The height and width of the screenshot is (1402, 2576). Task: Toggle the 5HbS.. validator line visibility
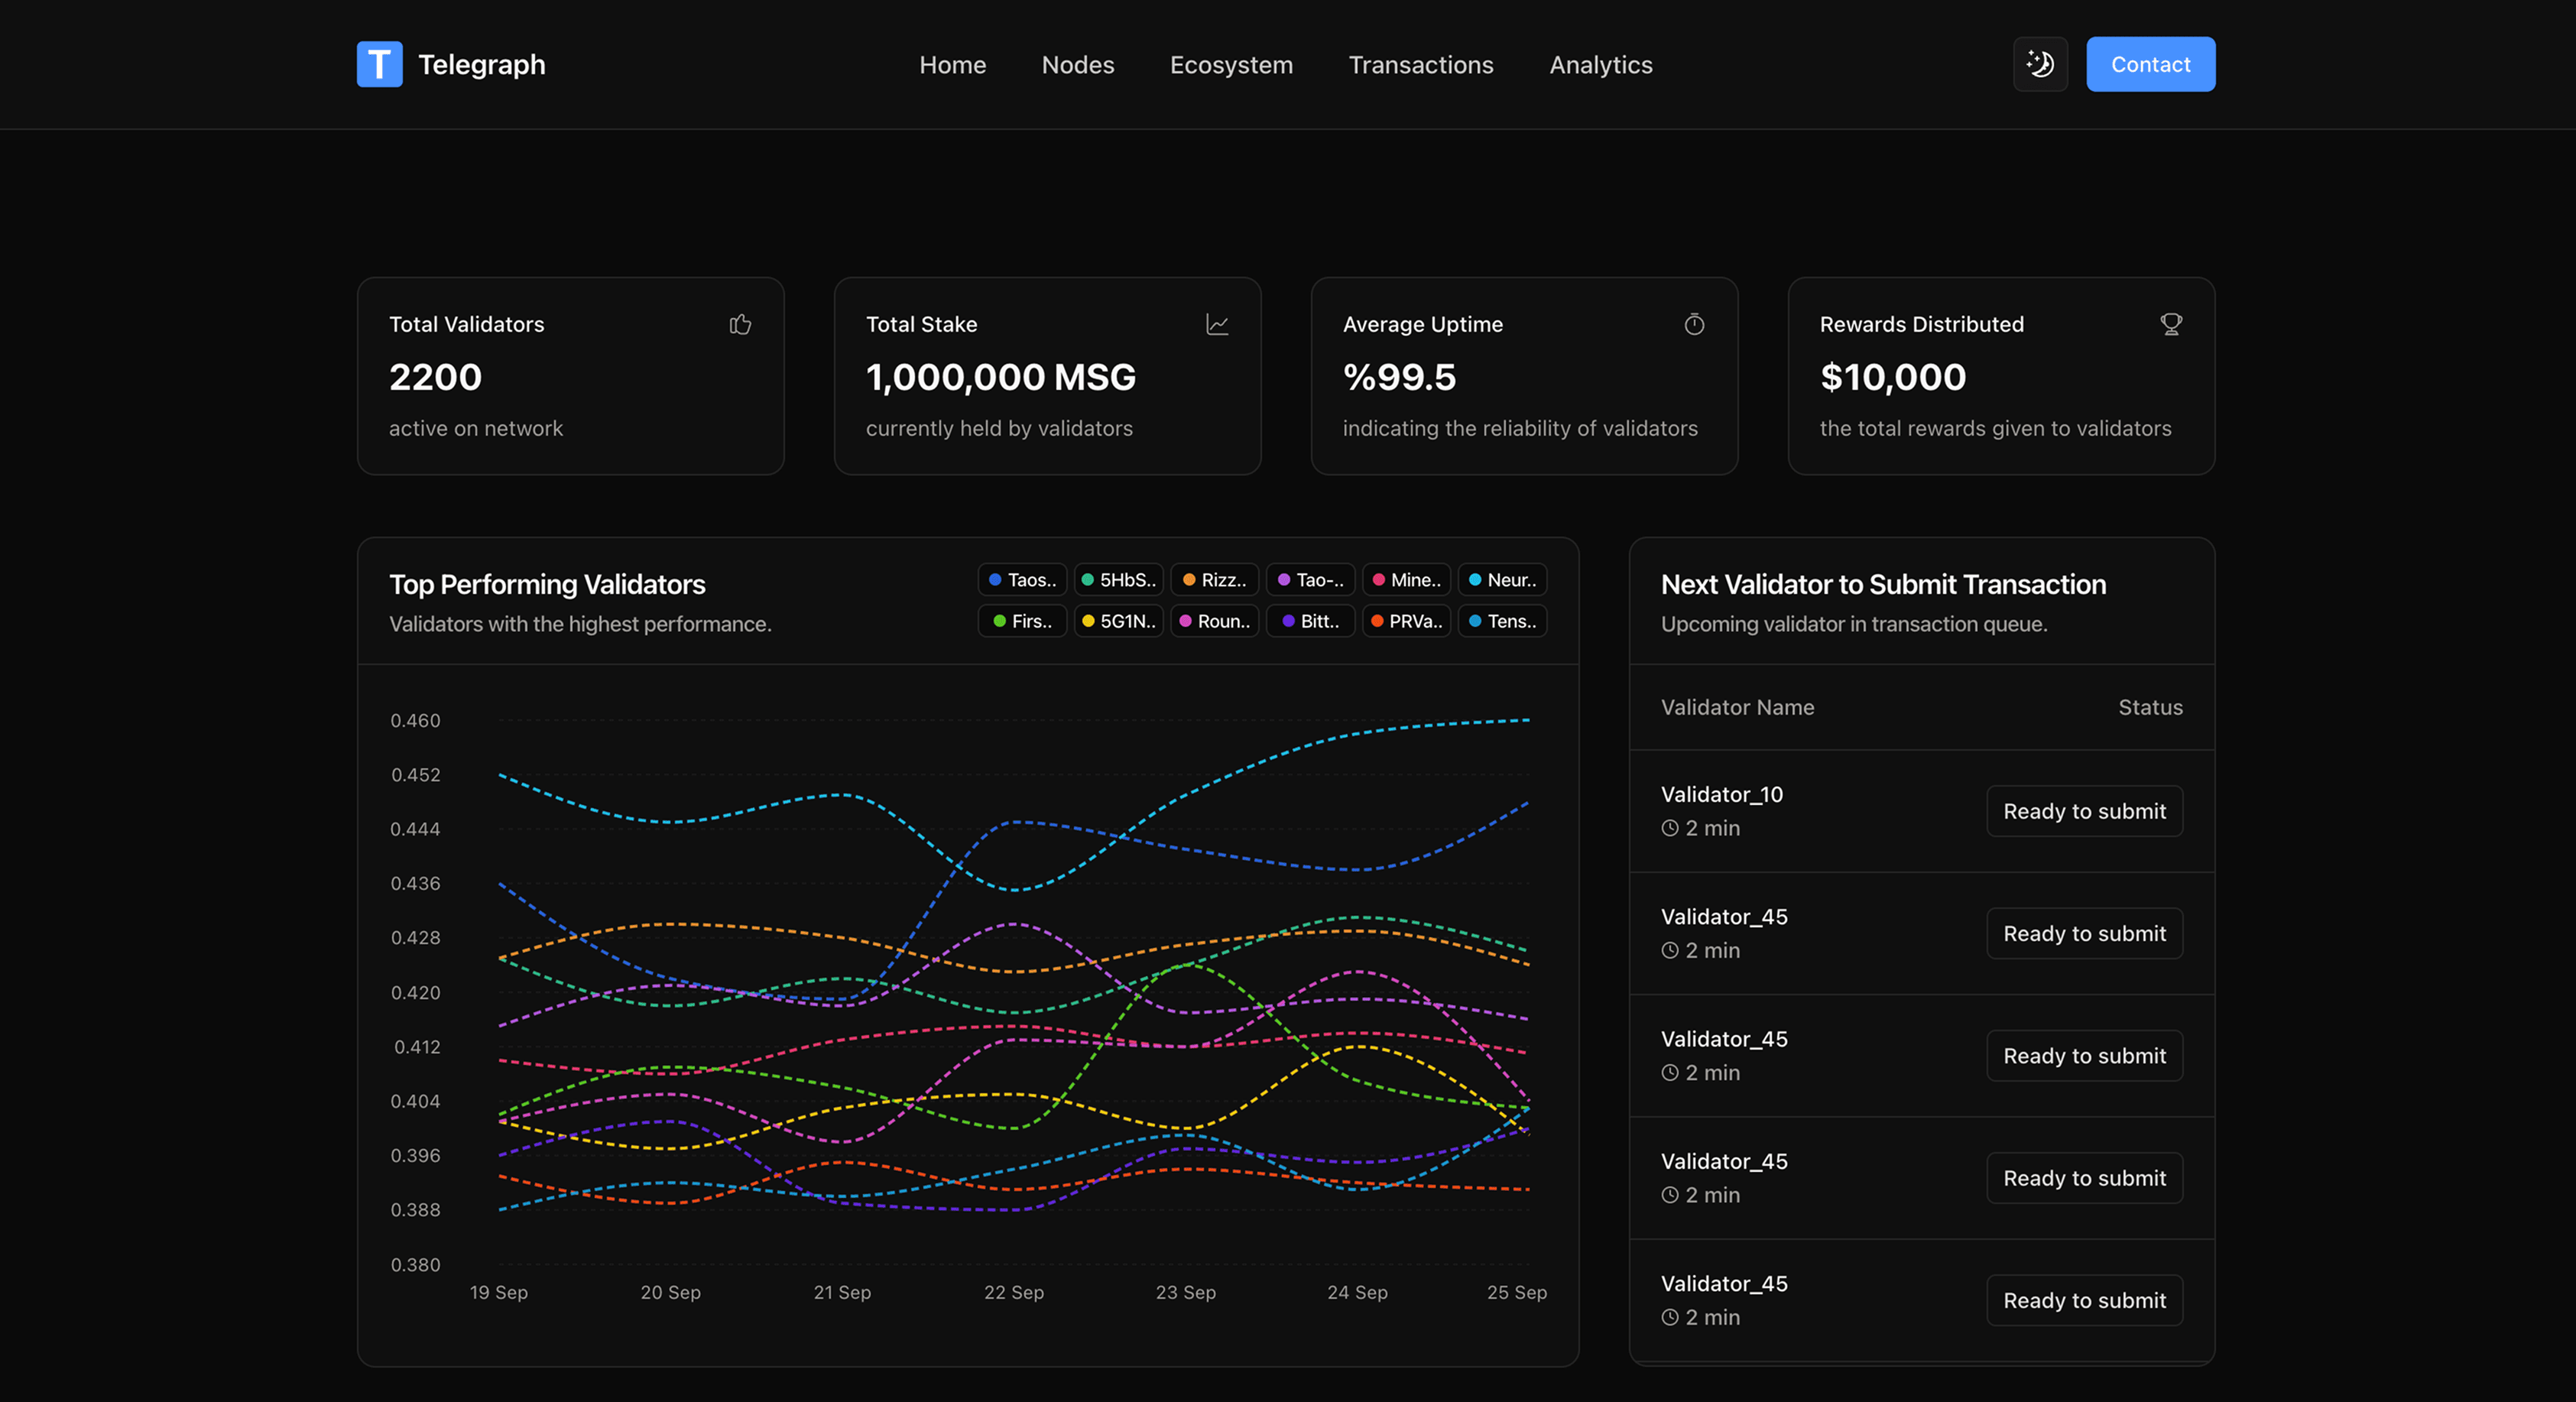coord(1122,579)
